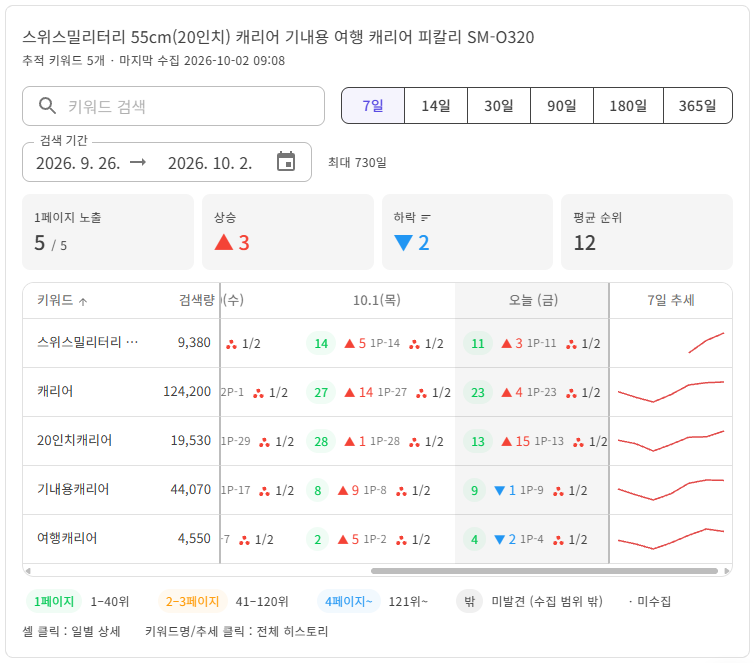Screen dimensions: 754x663
Task: Click today's rank badge 9 for 기내용캐리어
Action: tap(474, 490)
